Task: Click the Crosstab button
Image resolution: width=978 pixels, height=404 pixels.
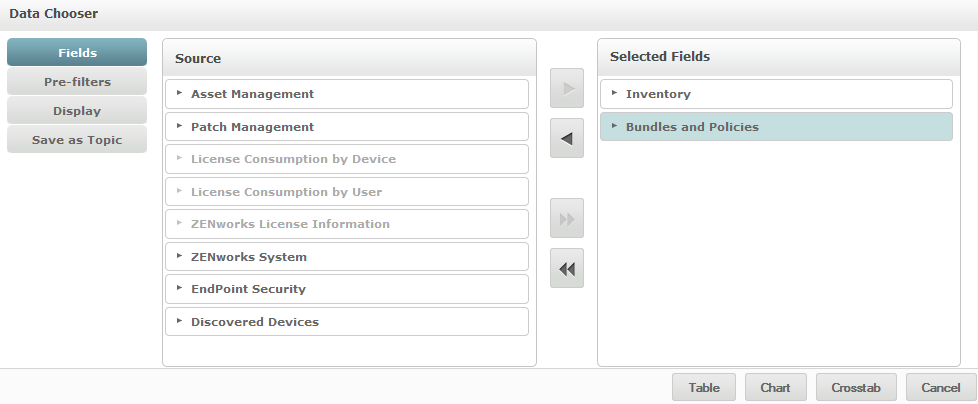Action: pyautogui.click(x=856, y=388)
